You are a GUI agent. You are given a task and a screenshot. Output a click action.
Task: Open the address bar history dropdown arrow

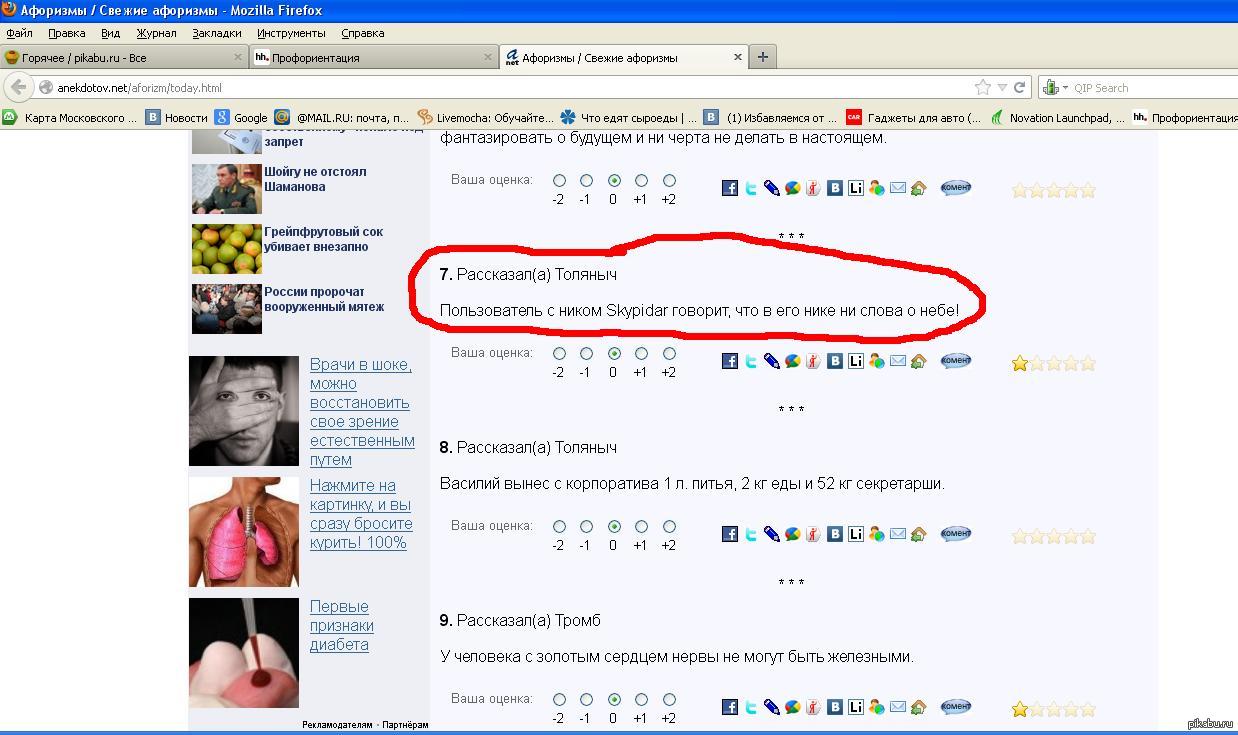(x=1004, y=88)
